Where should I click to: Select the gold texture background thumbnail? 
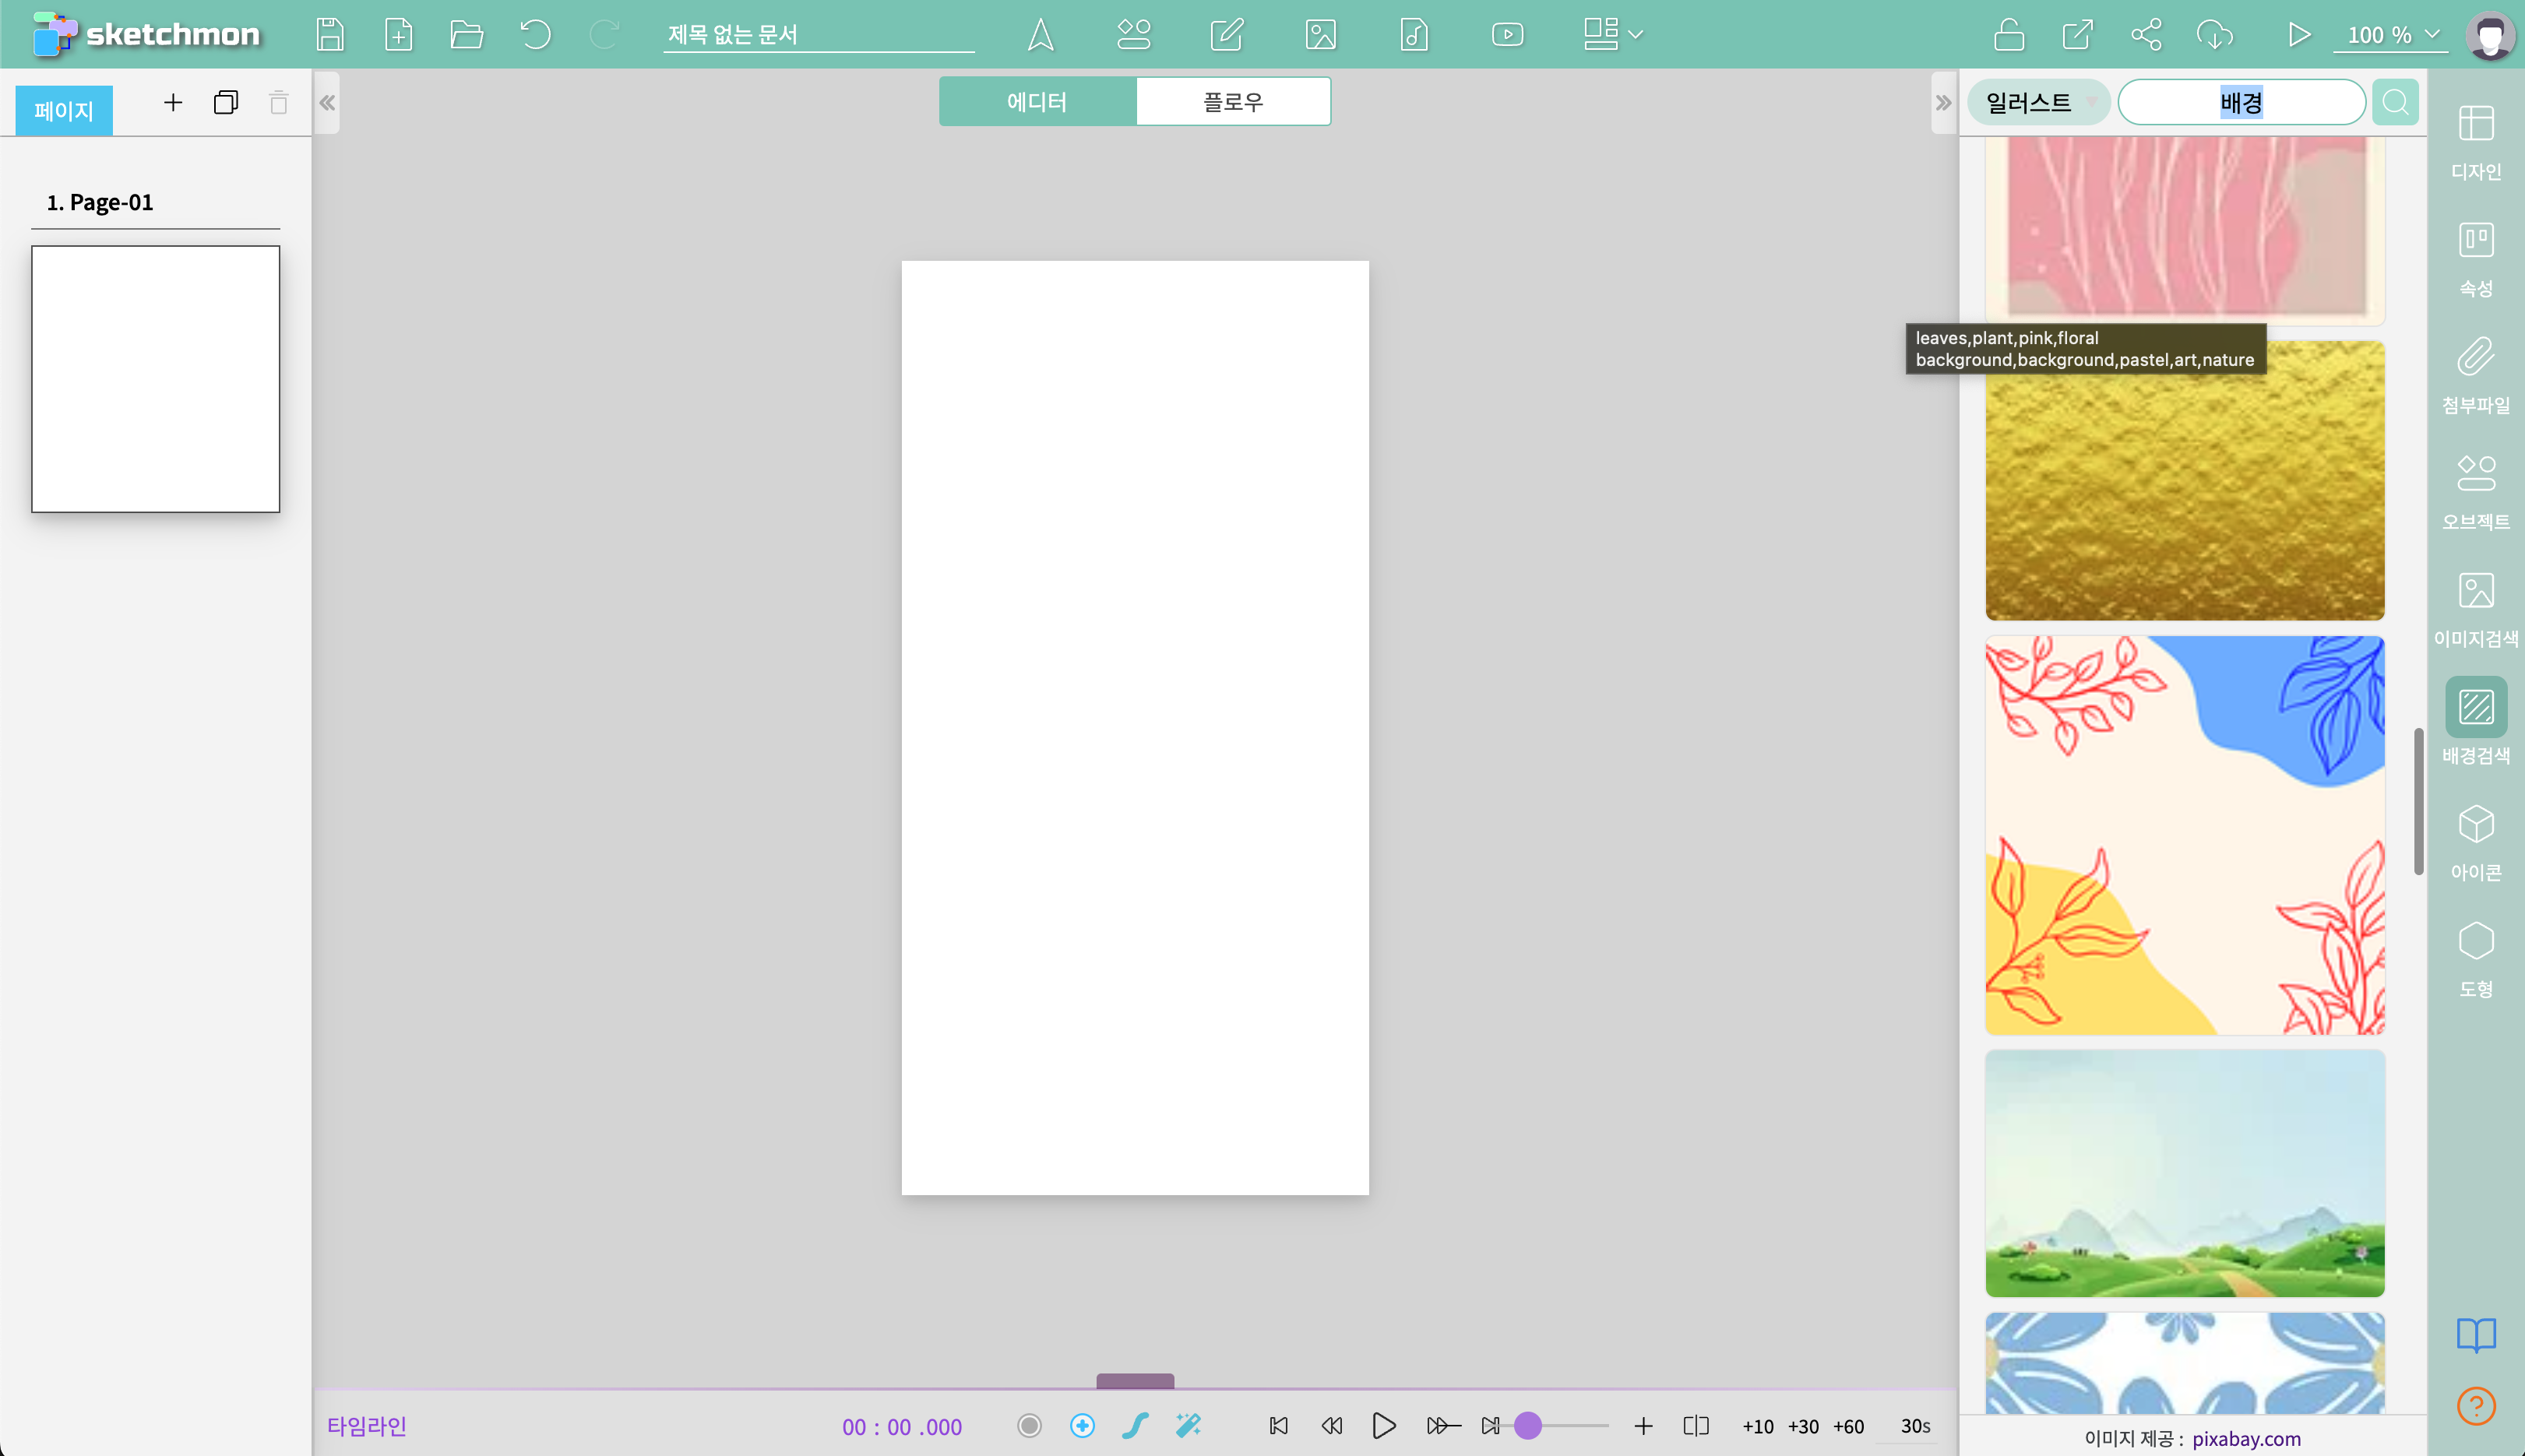click(x=2184, y=480)
